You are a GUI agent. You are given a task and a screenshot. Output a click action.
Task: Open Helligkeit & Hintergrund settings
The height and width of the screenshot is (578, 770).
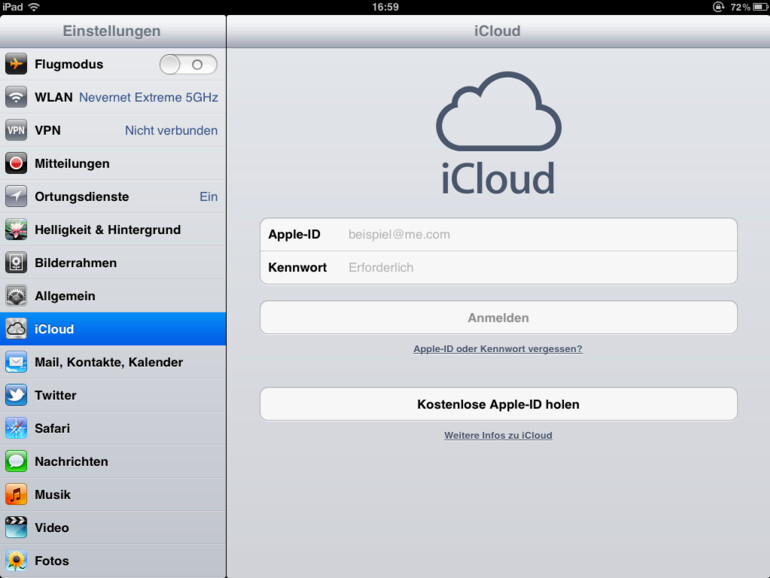pyautogui.click(x=113, y=230)
